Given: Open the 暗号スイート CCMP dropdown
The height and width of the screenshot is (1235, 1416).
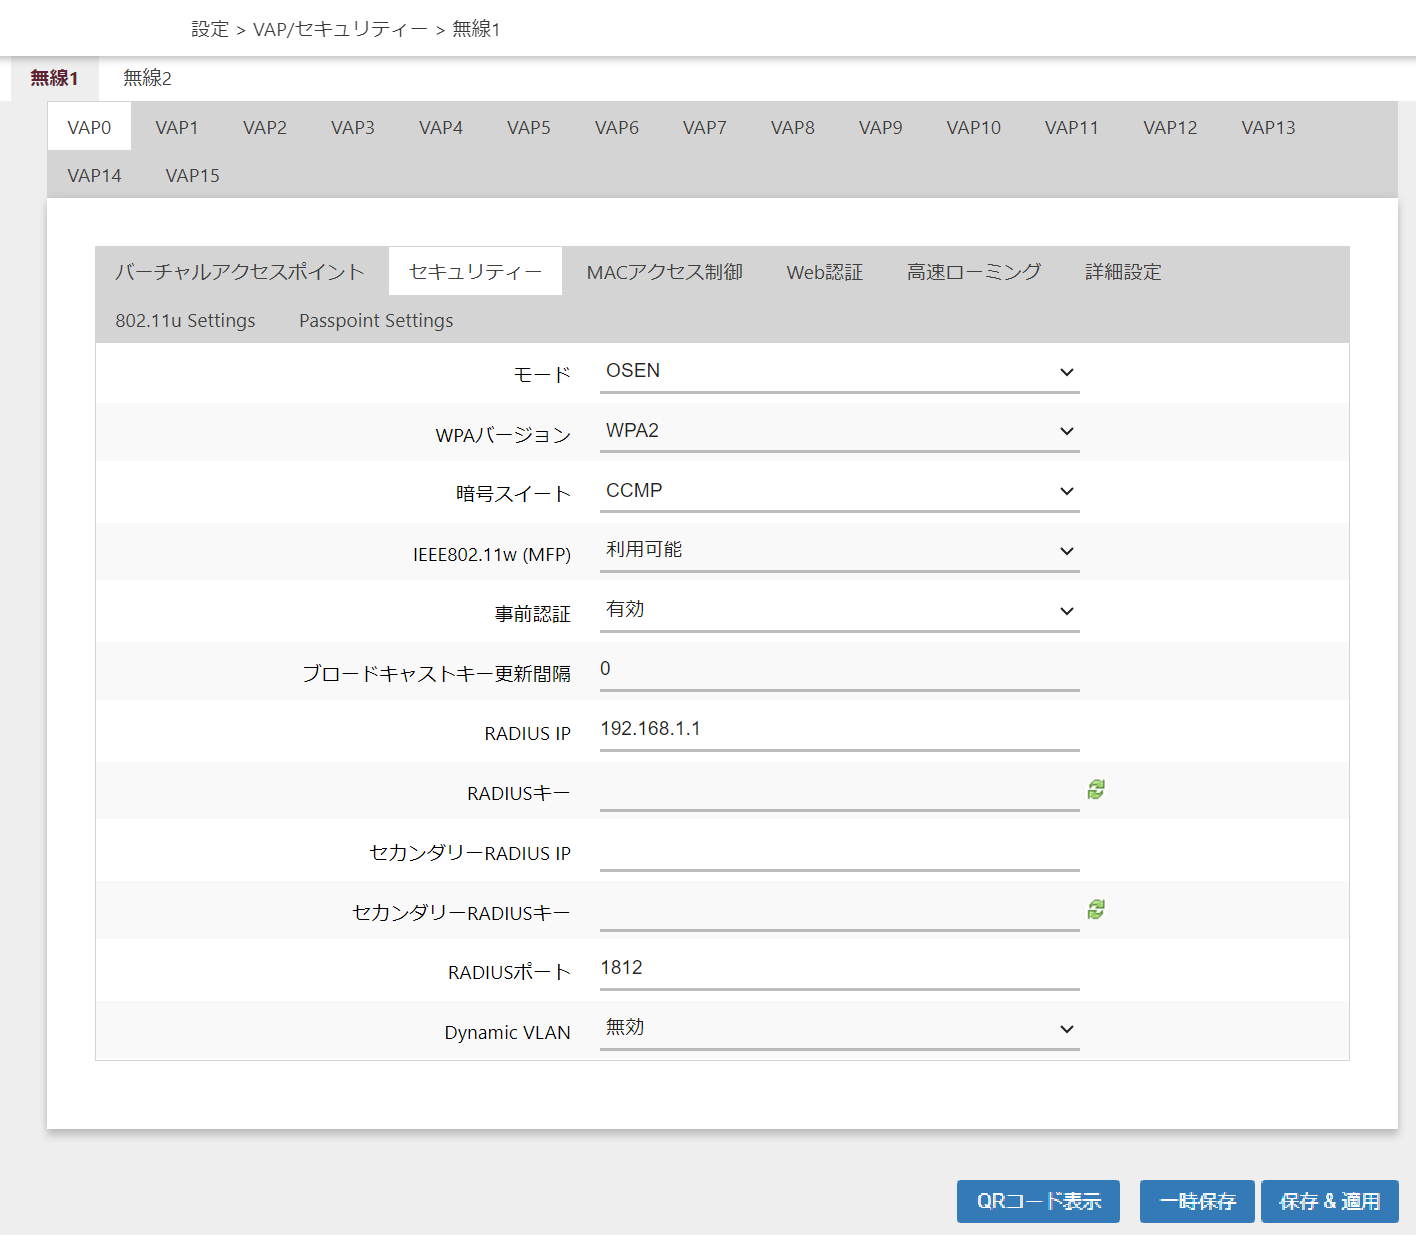Looking at the screenshot, I should 839,491.
